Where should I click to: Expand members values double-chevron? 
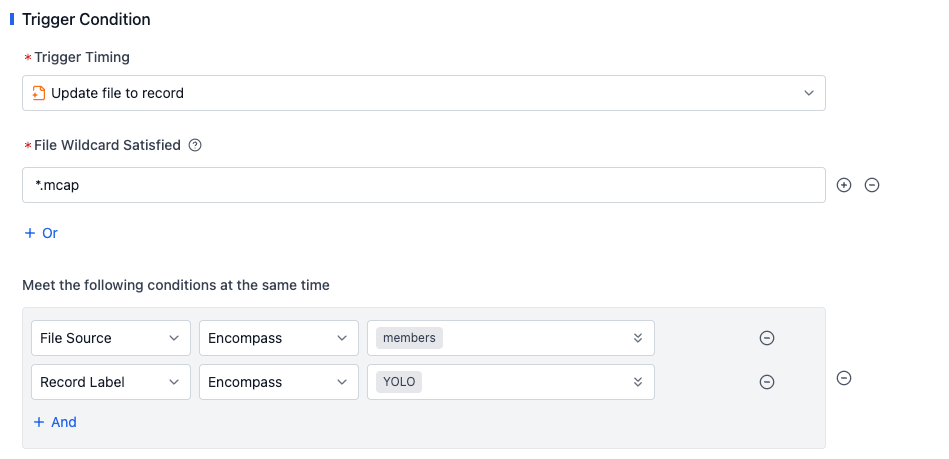pyautogui.click(x=637, y=338)
